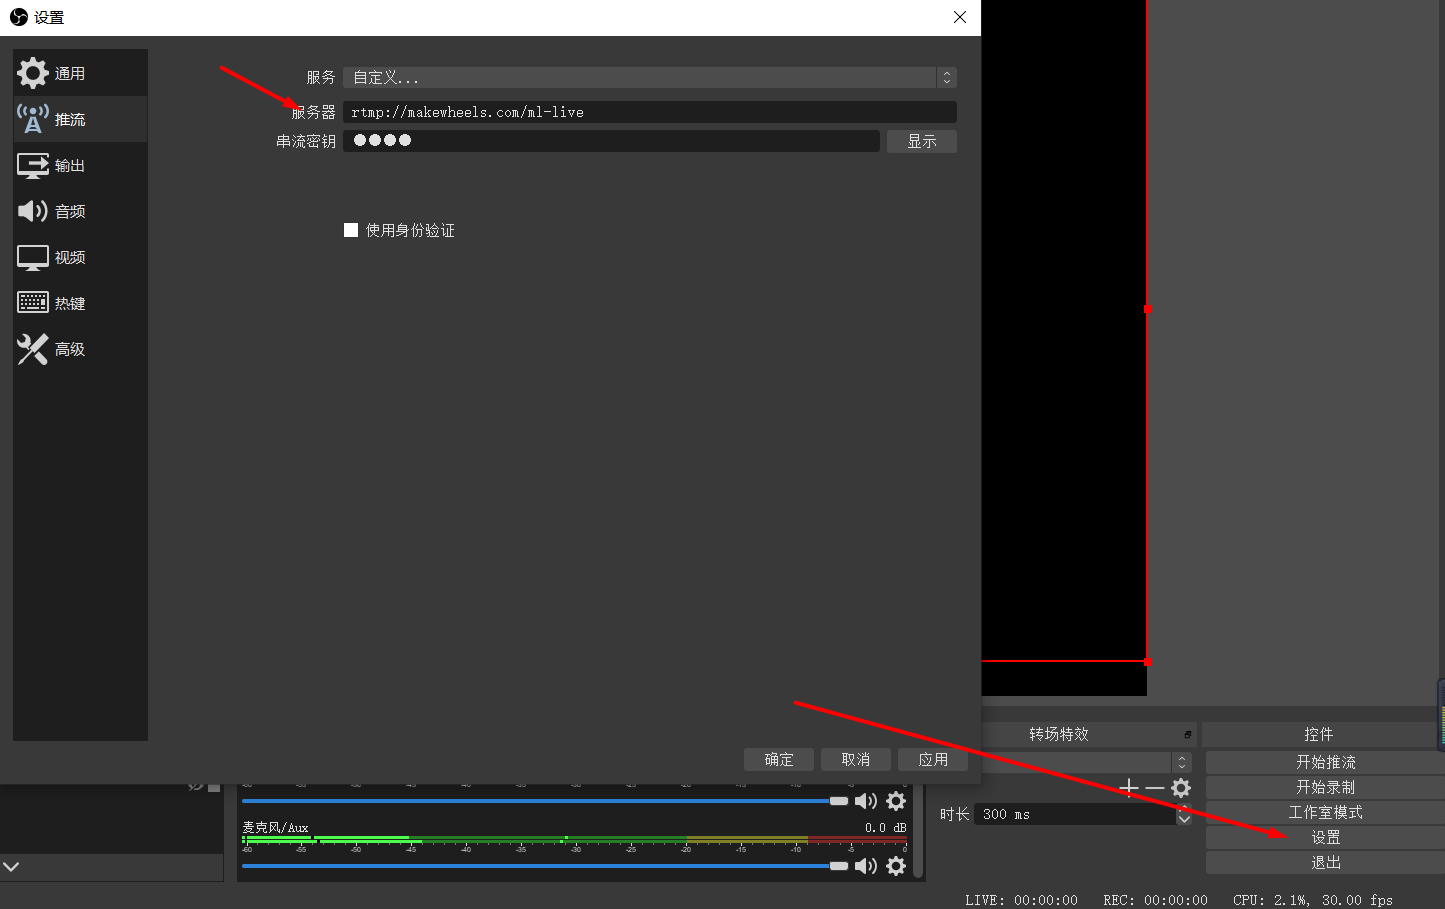Select the 推流 stream tab
The width and height of the screenshot is (1445, 909).
[80, 119]
